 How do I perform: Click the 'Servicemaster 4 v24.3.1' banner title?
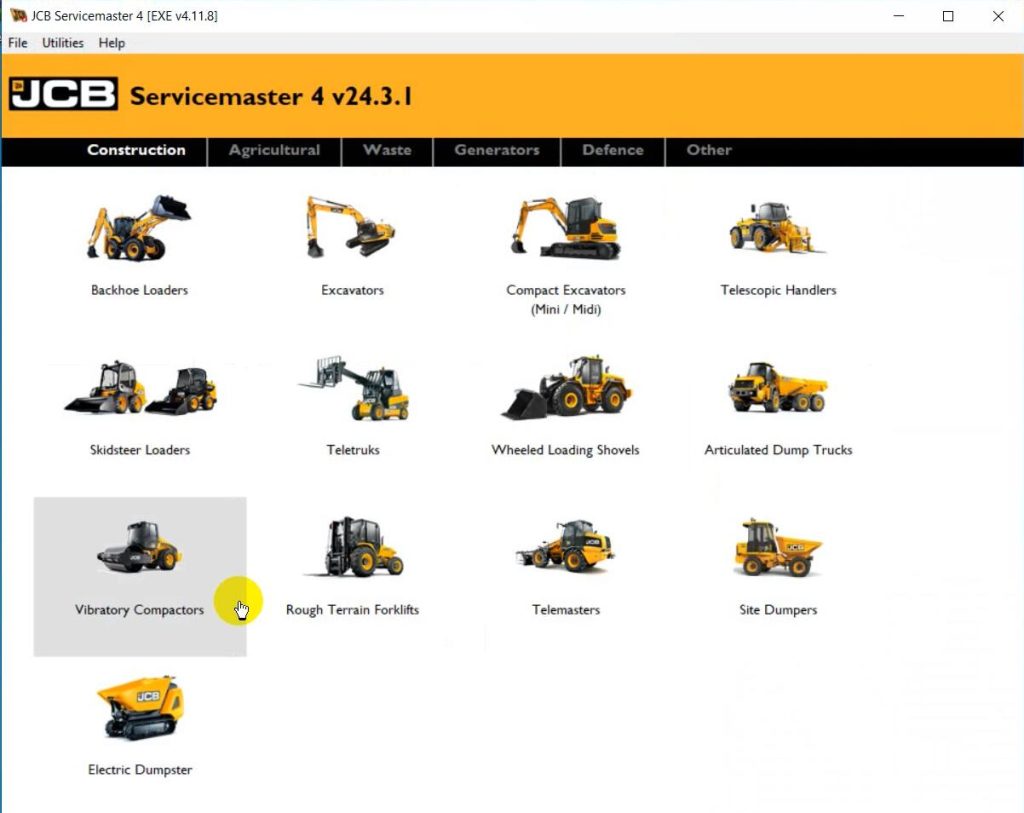[x=271, y=97]
